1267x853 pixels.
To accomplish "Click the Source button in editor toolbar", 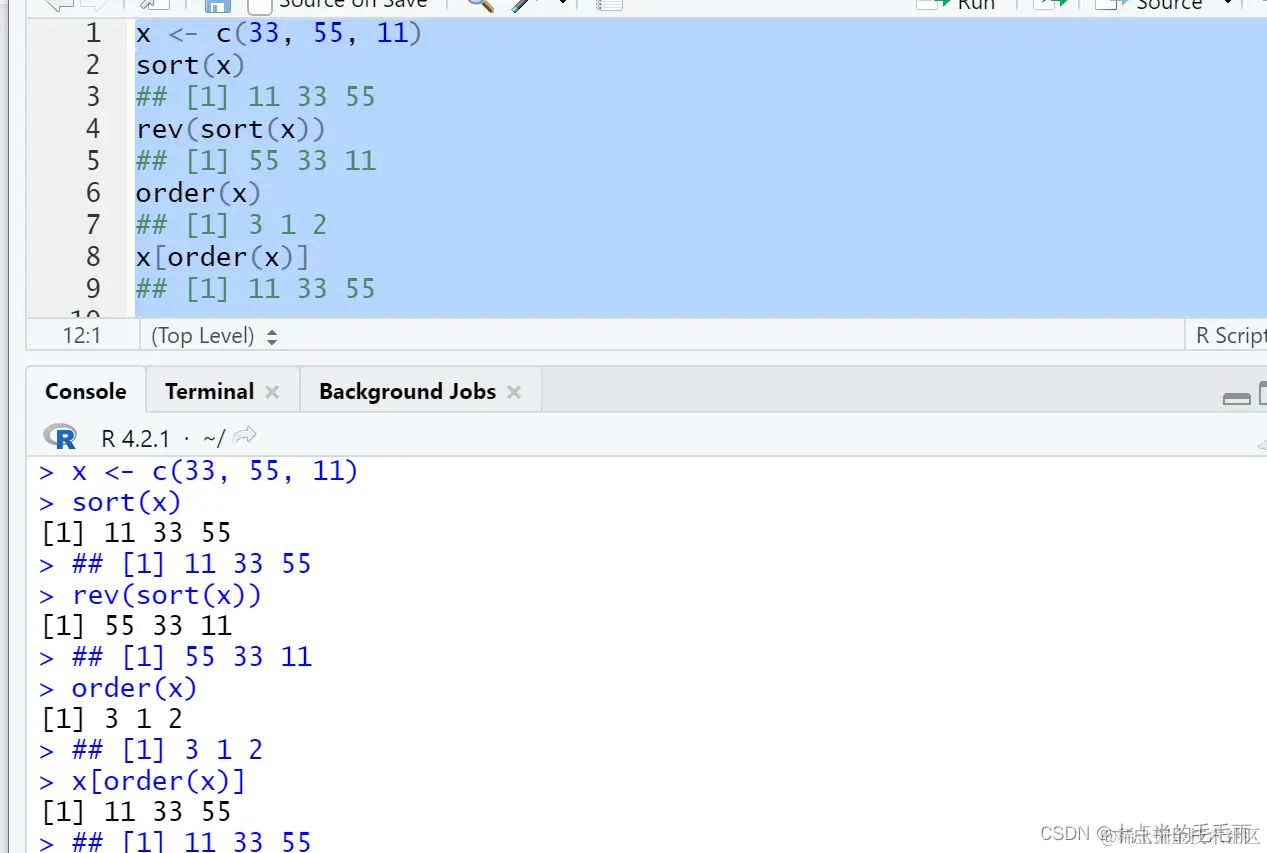I will (1150, 4).
